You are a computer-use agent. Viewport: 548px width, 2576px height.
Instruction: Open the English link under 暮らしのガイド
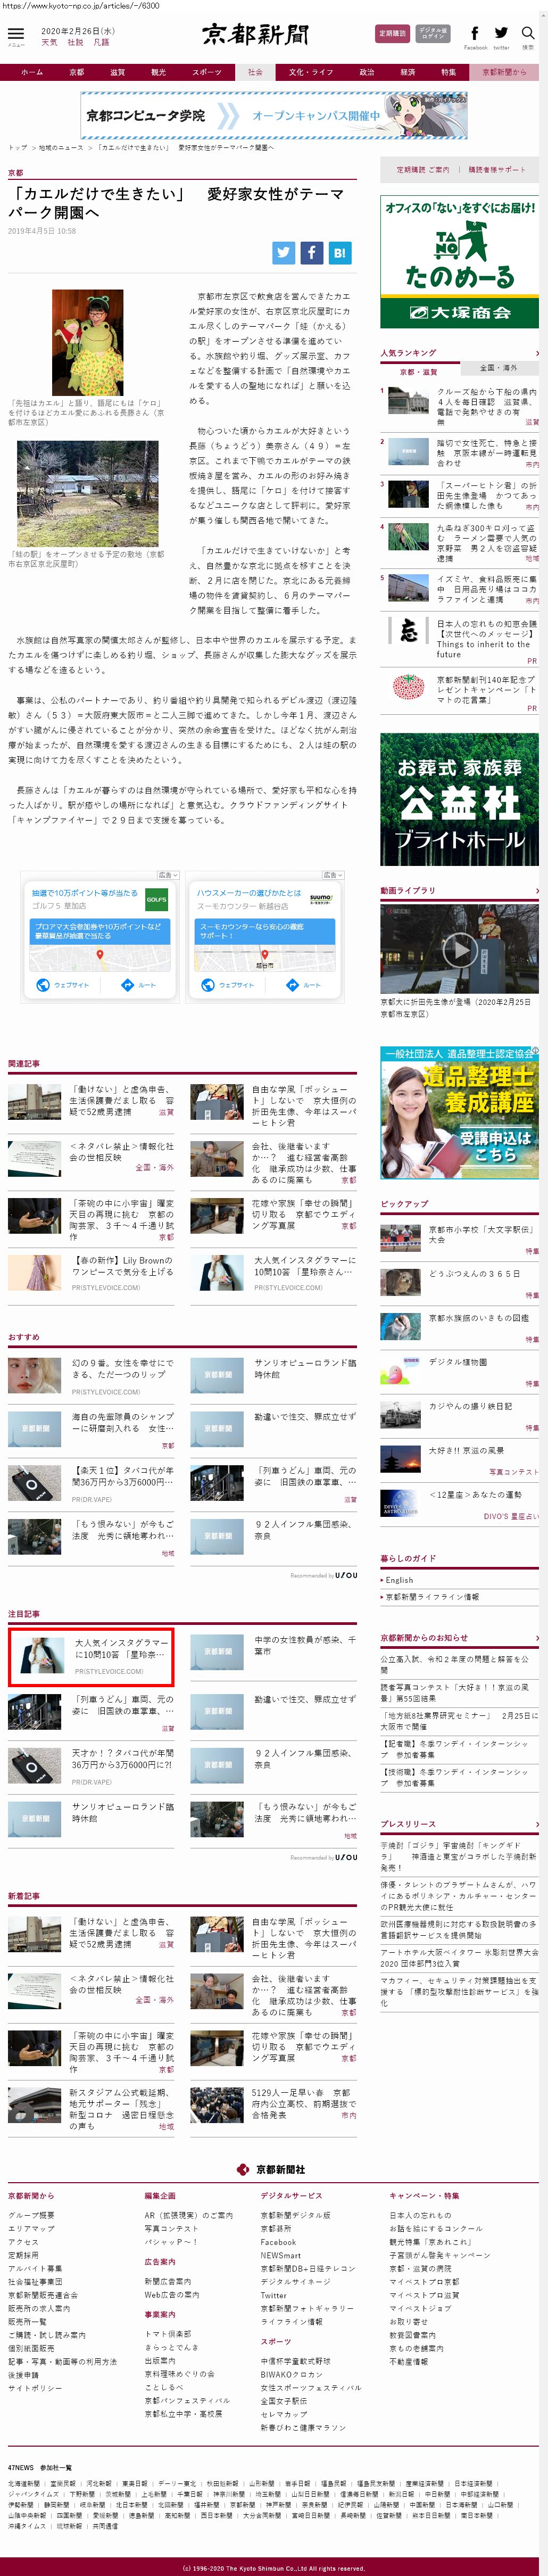point(399,1580)
